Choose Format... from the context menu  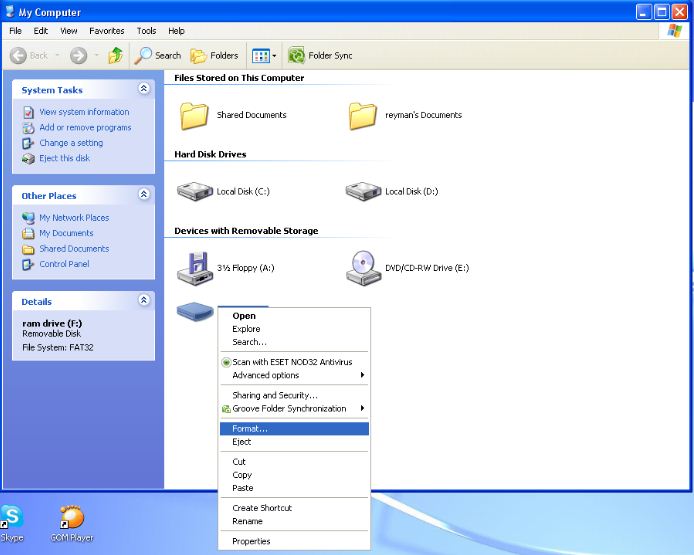(250, 429)
